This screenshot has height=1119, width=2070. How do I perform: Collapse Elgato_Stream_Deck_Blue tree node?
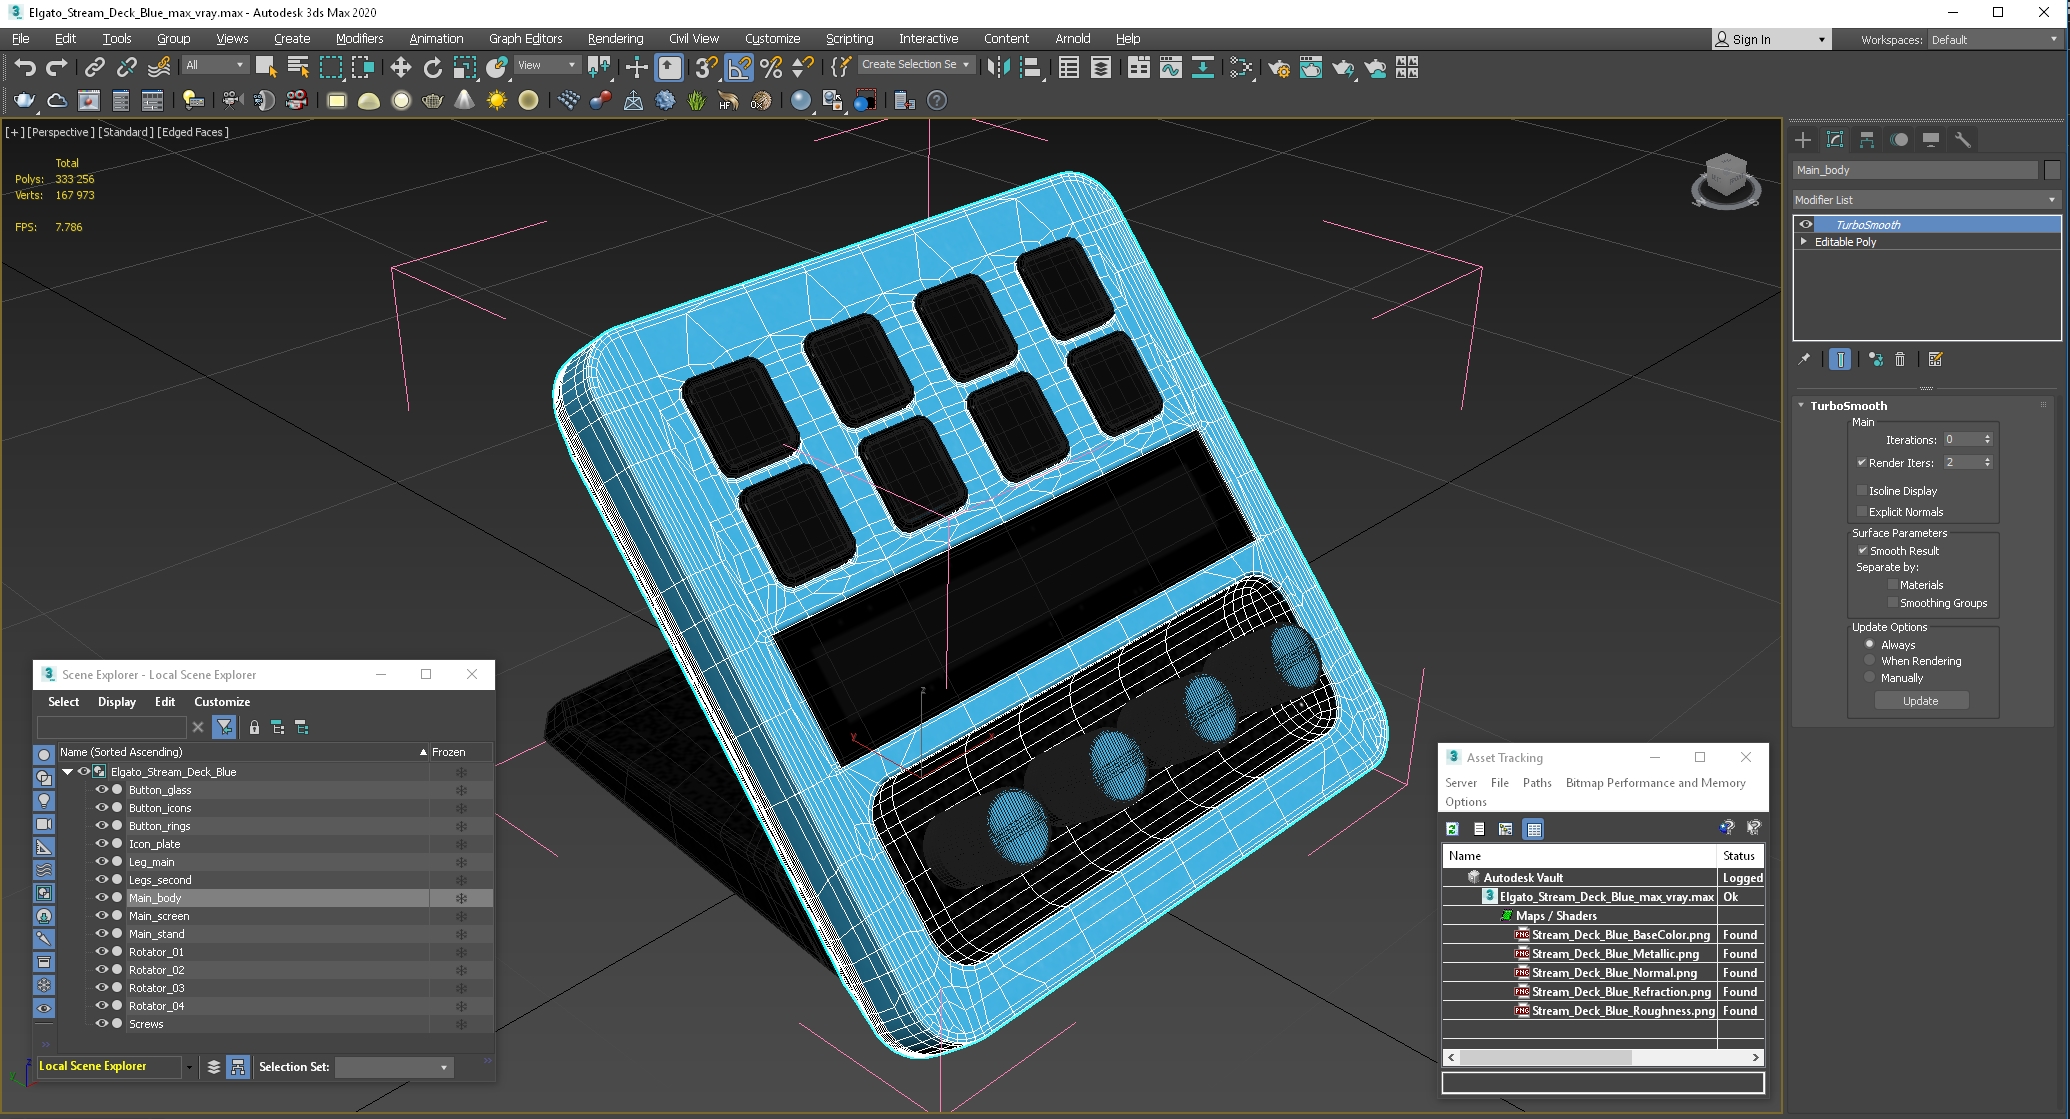pos(68,771)
